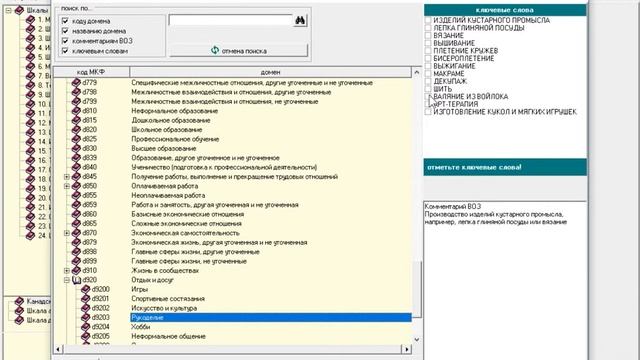Check keyword ИЗГОТОВЛЕНИЕ КУКОЛ И МЯГКИХ ИГРУШЕК
The height and width of the screenshot is (360, 640).
pos(428,112)
